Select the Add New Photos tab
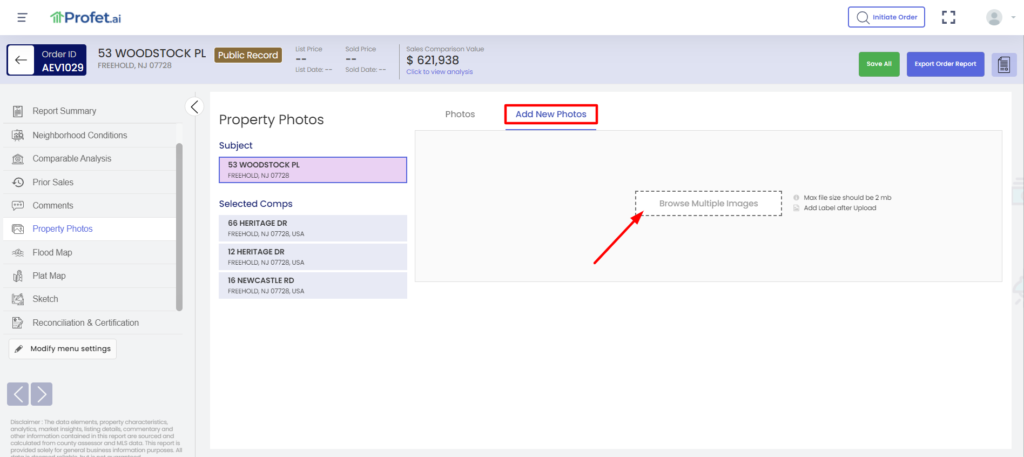1024x457 pixels. (551, 114)
